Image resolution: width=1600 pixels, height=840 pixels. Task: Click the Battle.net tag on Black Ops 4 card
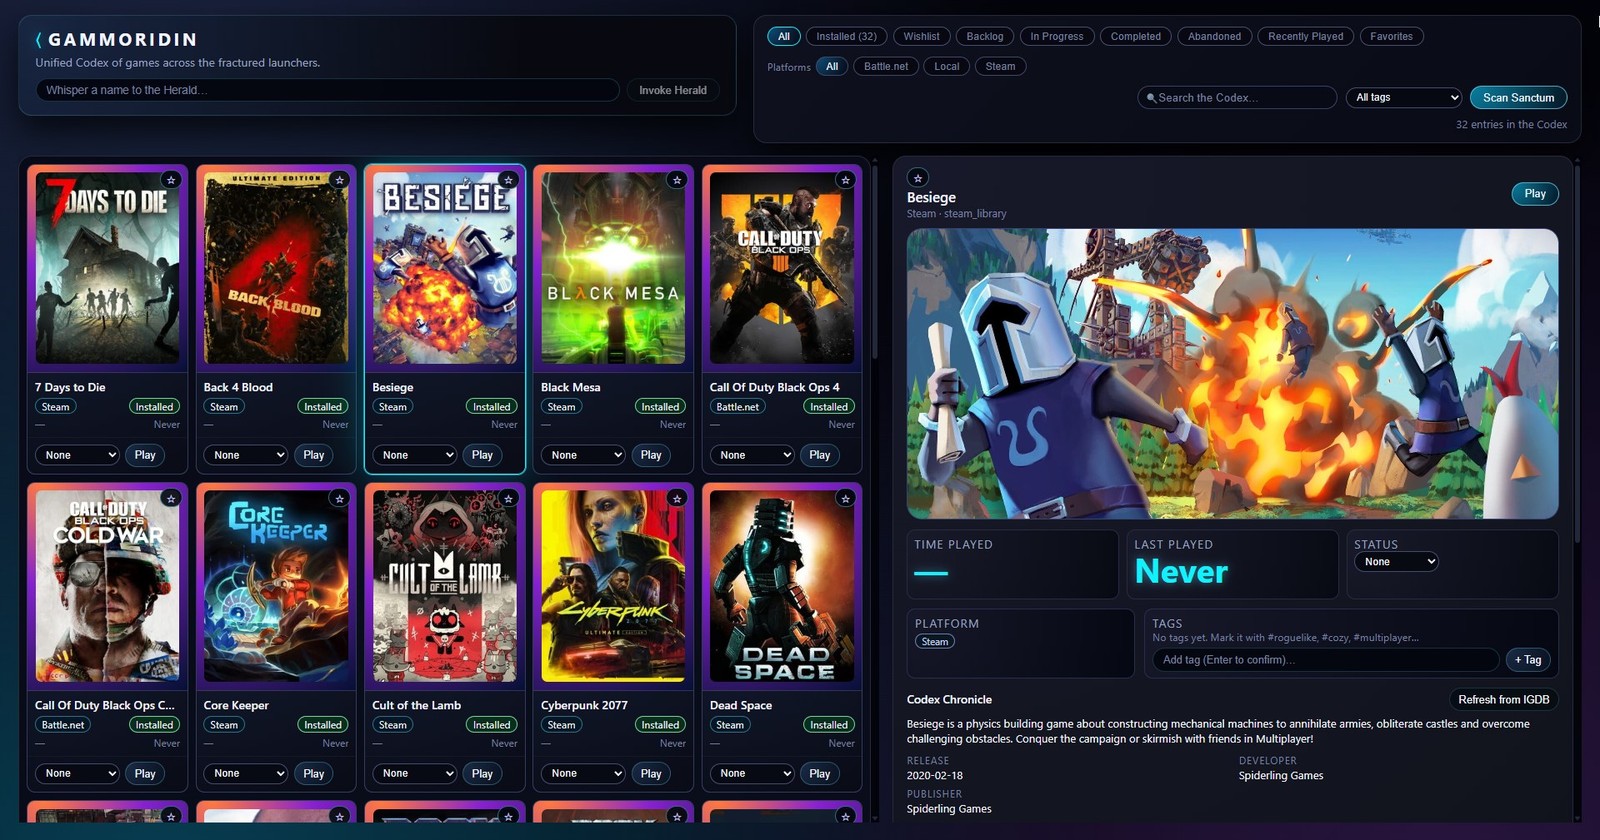(x=737, y=407)
